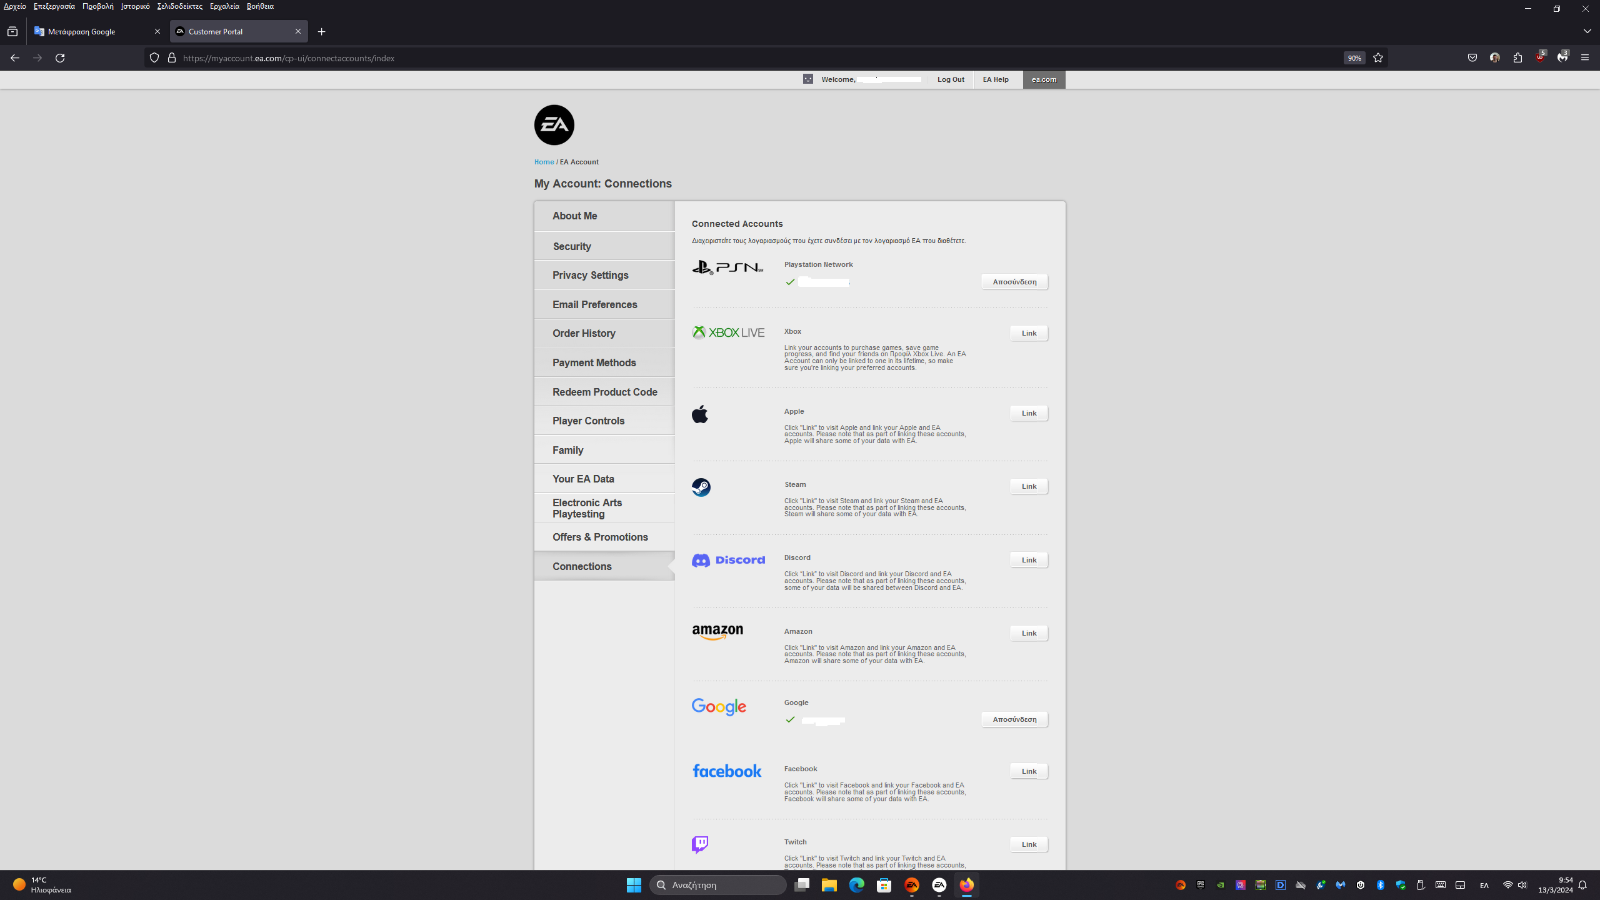This screenshot has width=1600, height=900.
Task: Open the Σελιδοδείκτες menu
Action: pyautogui.click(x=180, y=6)
